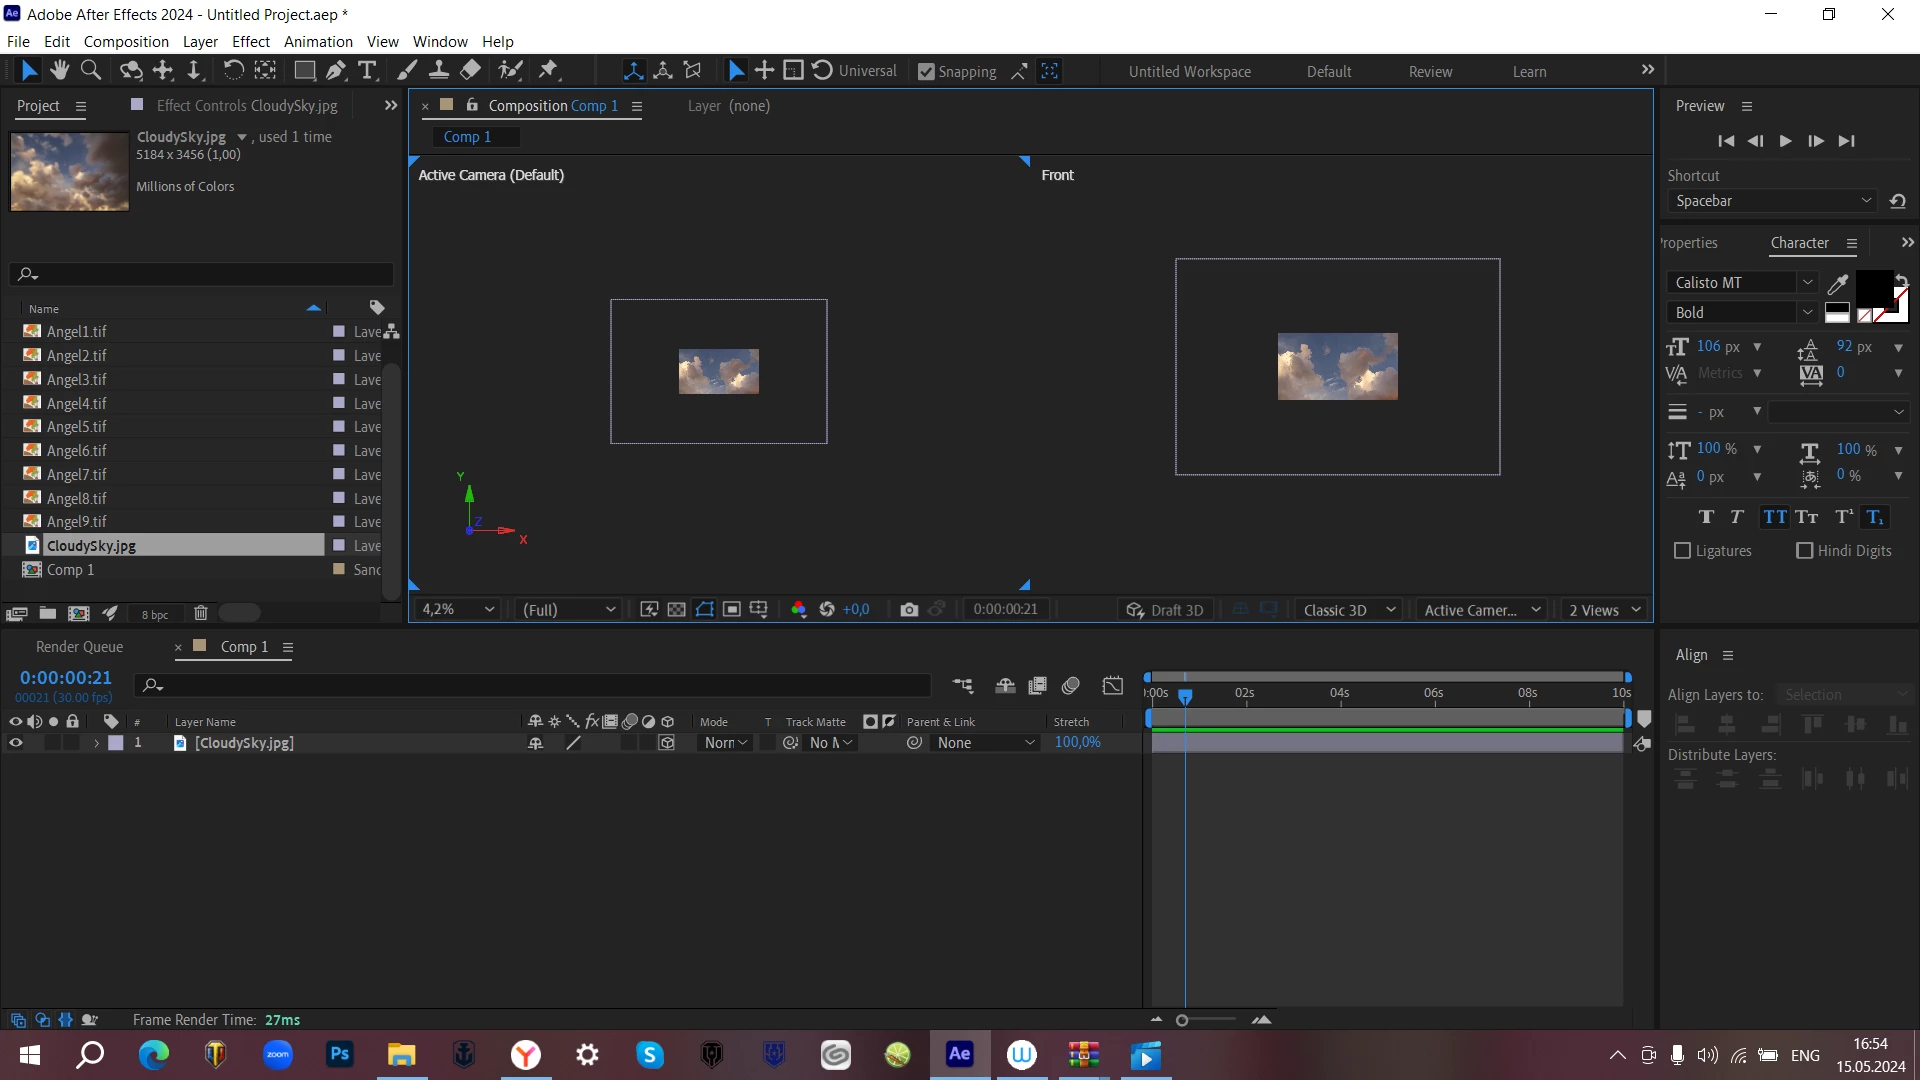Hide the CloudySky.jpg layer with eye icon

[16, 743]
